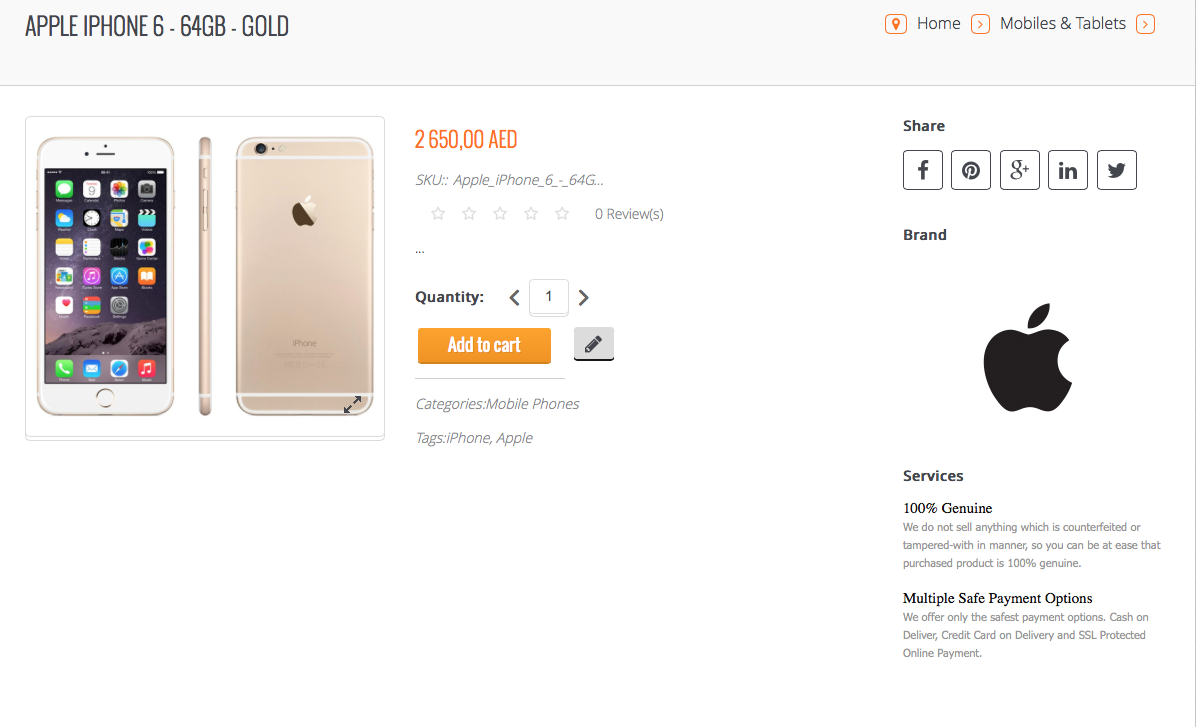
Task: Focus the quantity input field
Action: (549, 297)
